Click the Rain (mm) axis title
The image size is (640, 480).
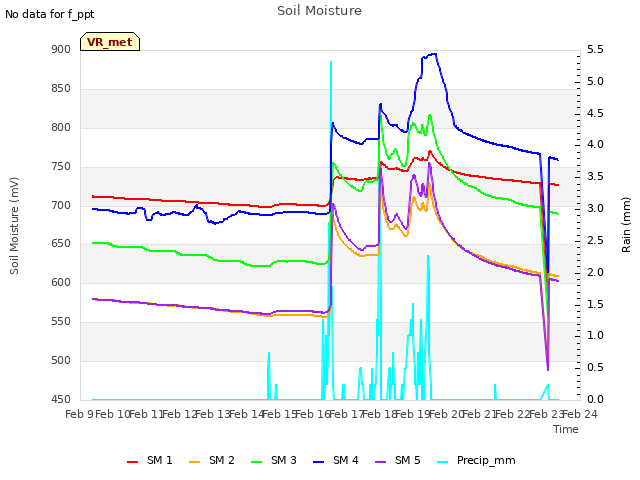(x=626, y=225)
